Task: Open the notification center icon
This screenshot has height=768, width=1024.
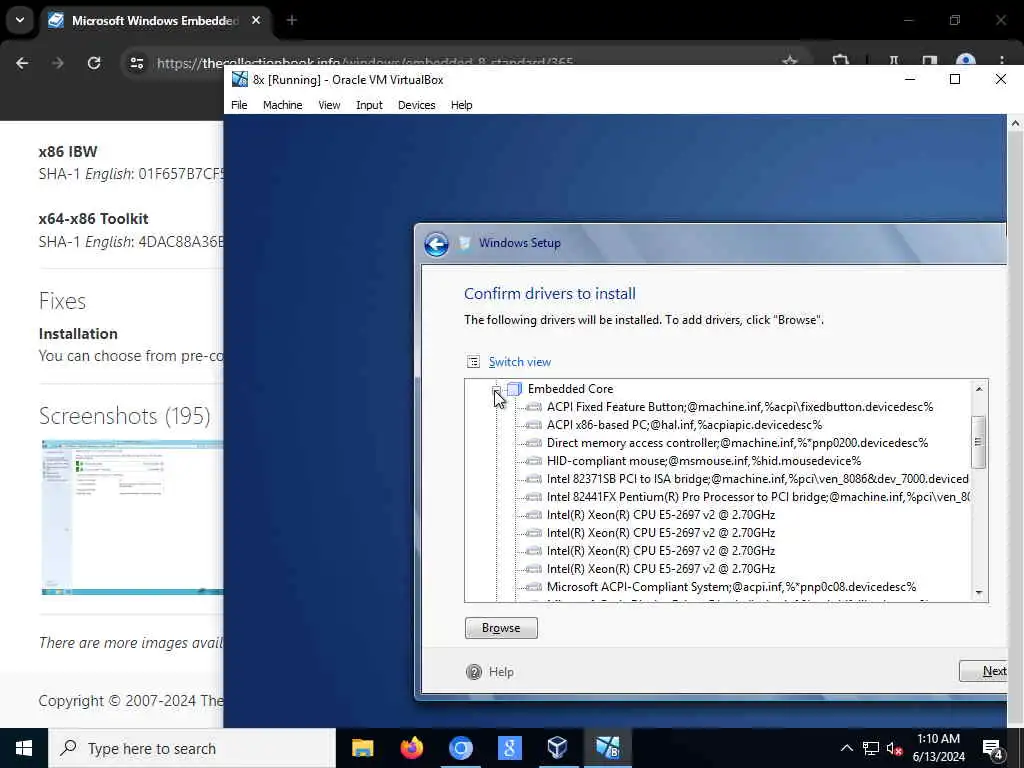Action: 993,749
